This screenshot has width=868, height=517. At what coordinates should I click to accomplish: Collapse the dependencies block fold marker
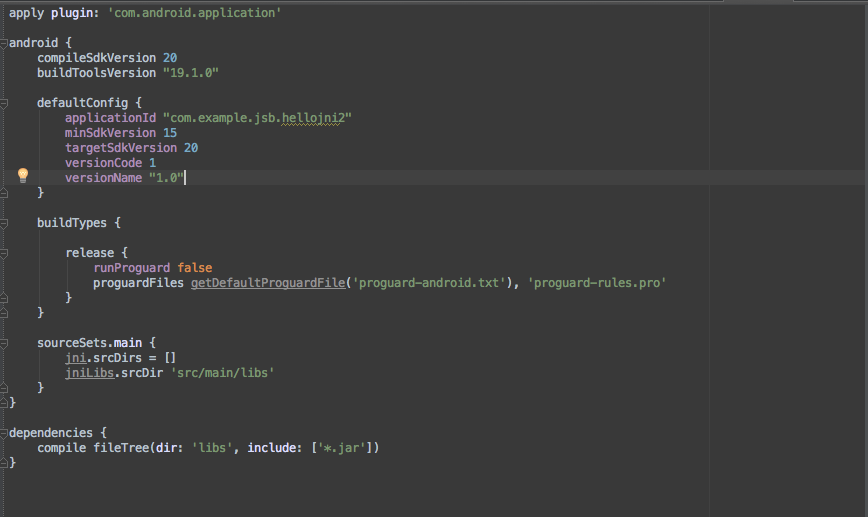click(x=3, y=433)
